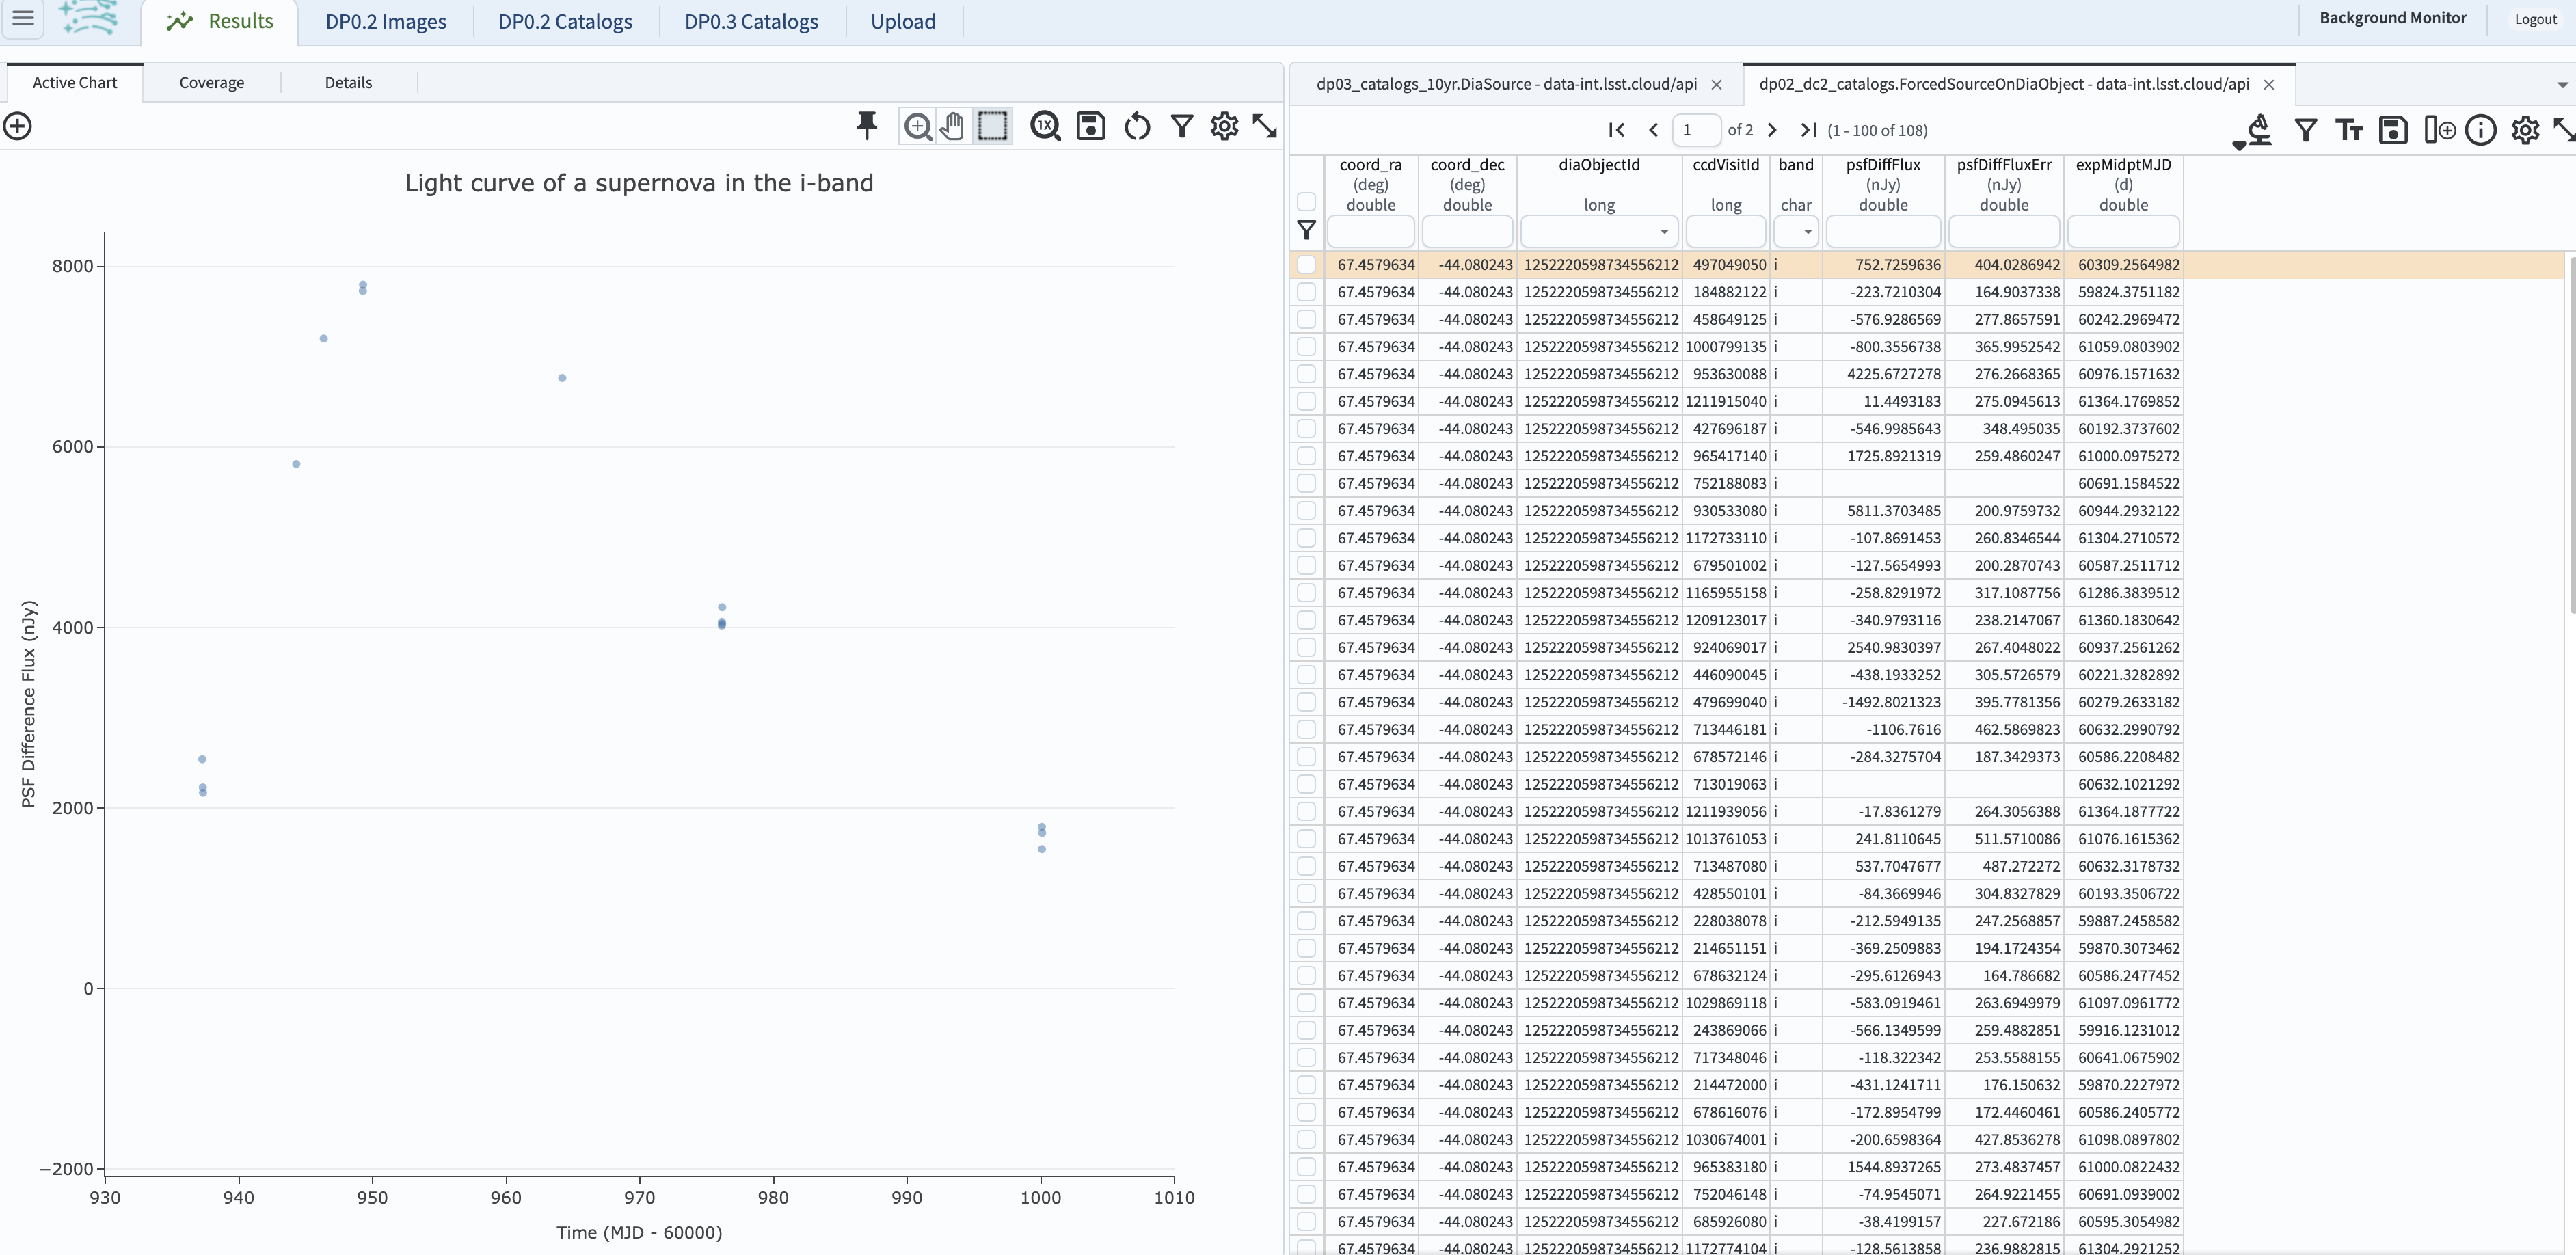This screenshot has height=1255, width=2576.
Task: Click the Background Monitor button
Action: [2392, 18]
